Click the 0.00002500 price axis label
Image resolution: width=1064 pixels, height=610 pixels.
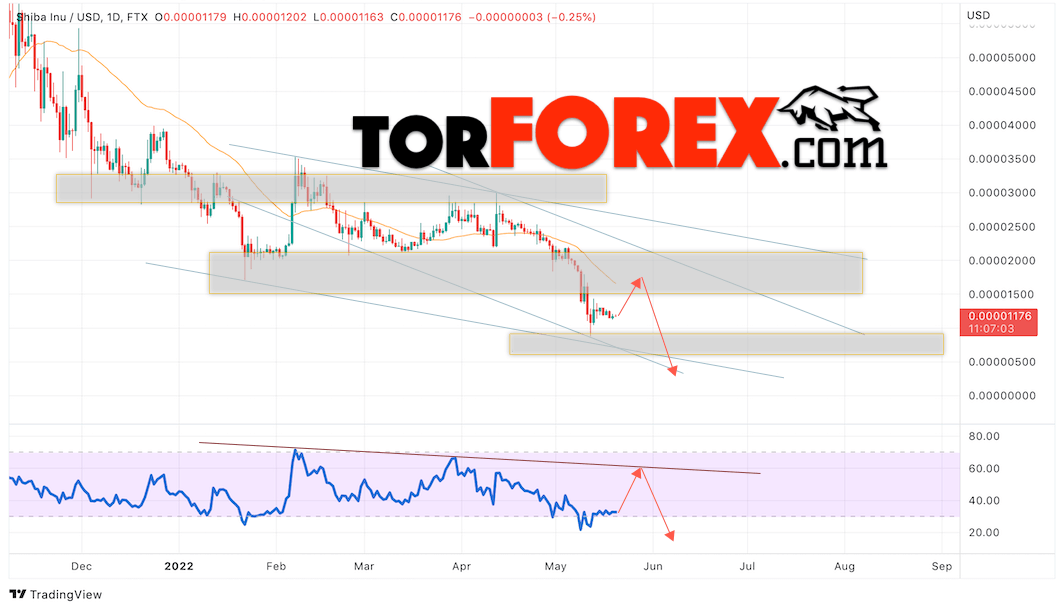pyautogui.click(x=1002, y=227)
